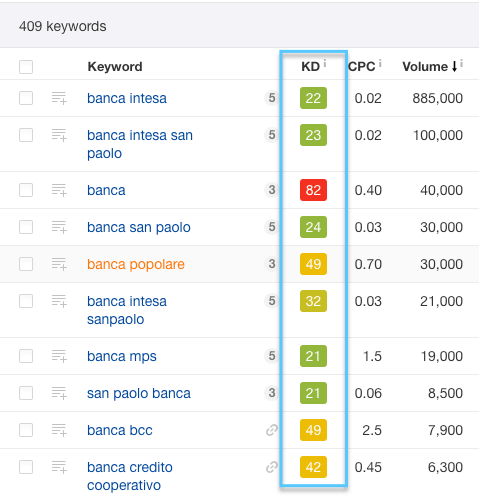Click add-to-list icon for san paolo banca
Screen dimensions: 479x502
[x=59, y=393]
